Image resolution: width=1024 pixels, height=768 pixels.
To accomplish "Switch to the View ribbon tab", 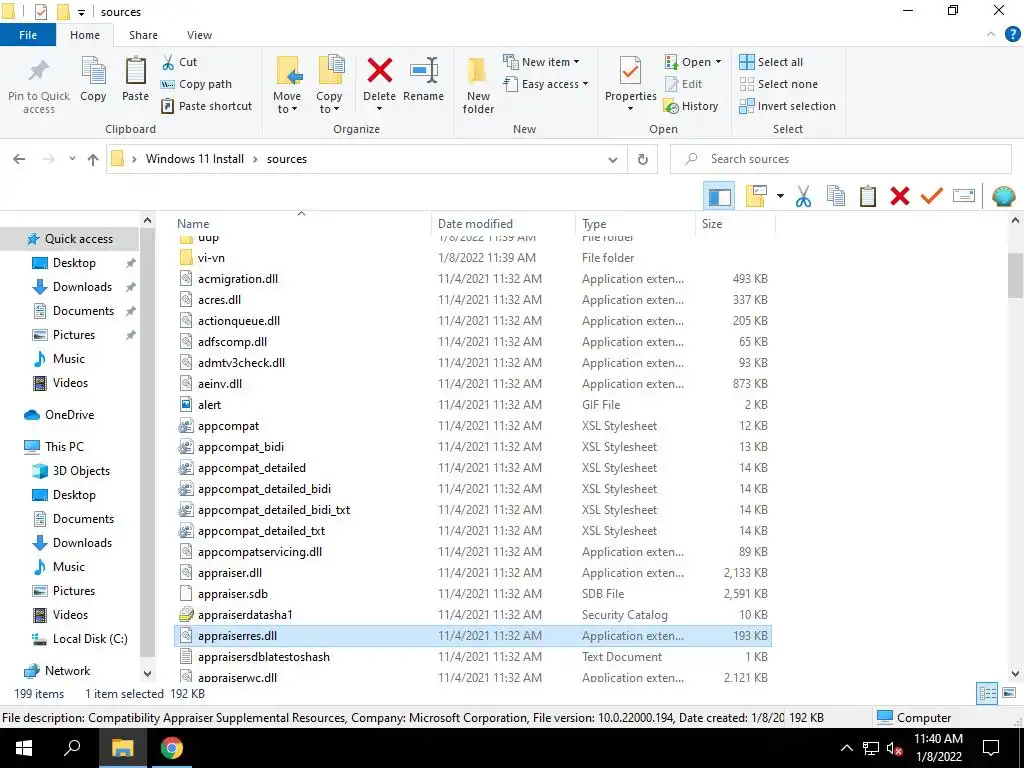I will [x=199, y=35].
